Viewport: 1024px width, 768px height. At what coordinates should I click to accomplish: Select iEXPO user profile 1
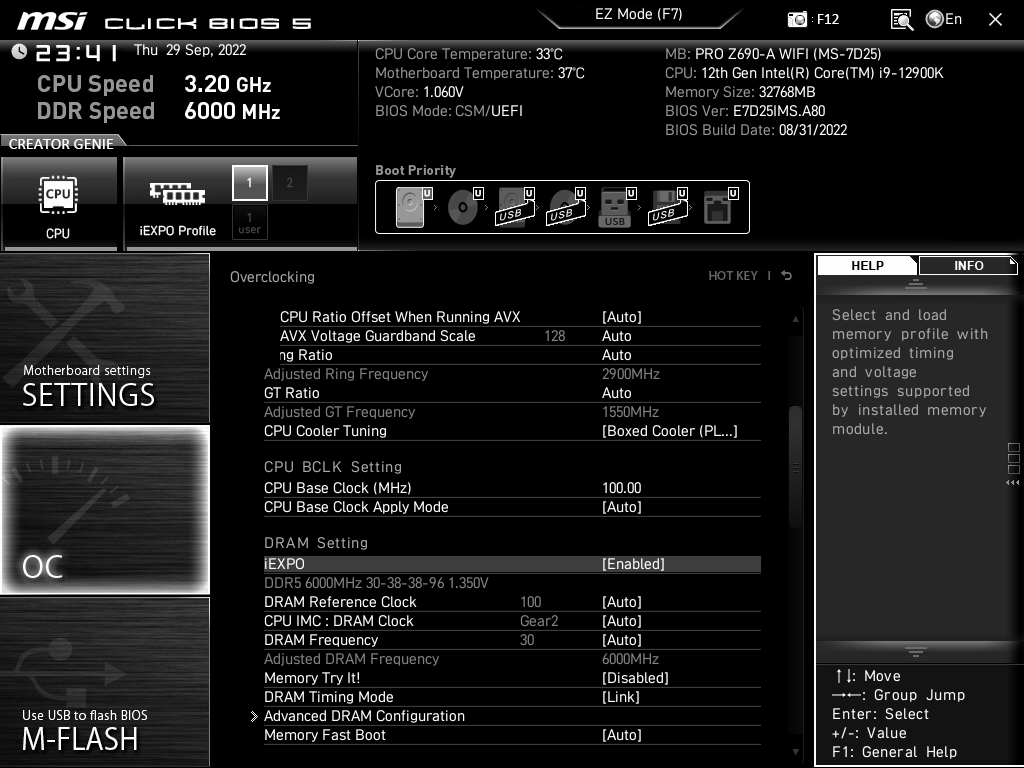249,222
